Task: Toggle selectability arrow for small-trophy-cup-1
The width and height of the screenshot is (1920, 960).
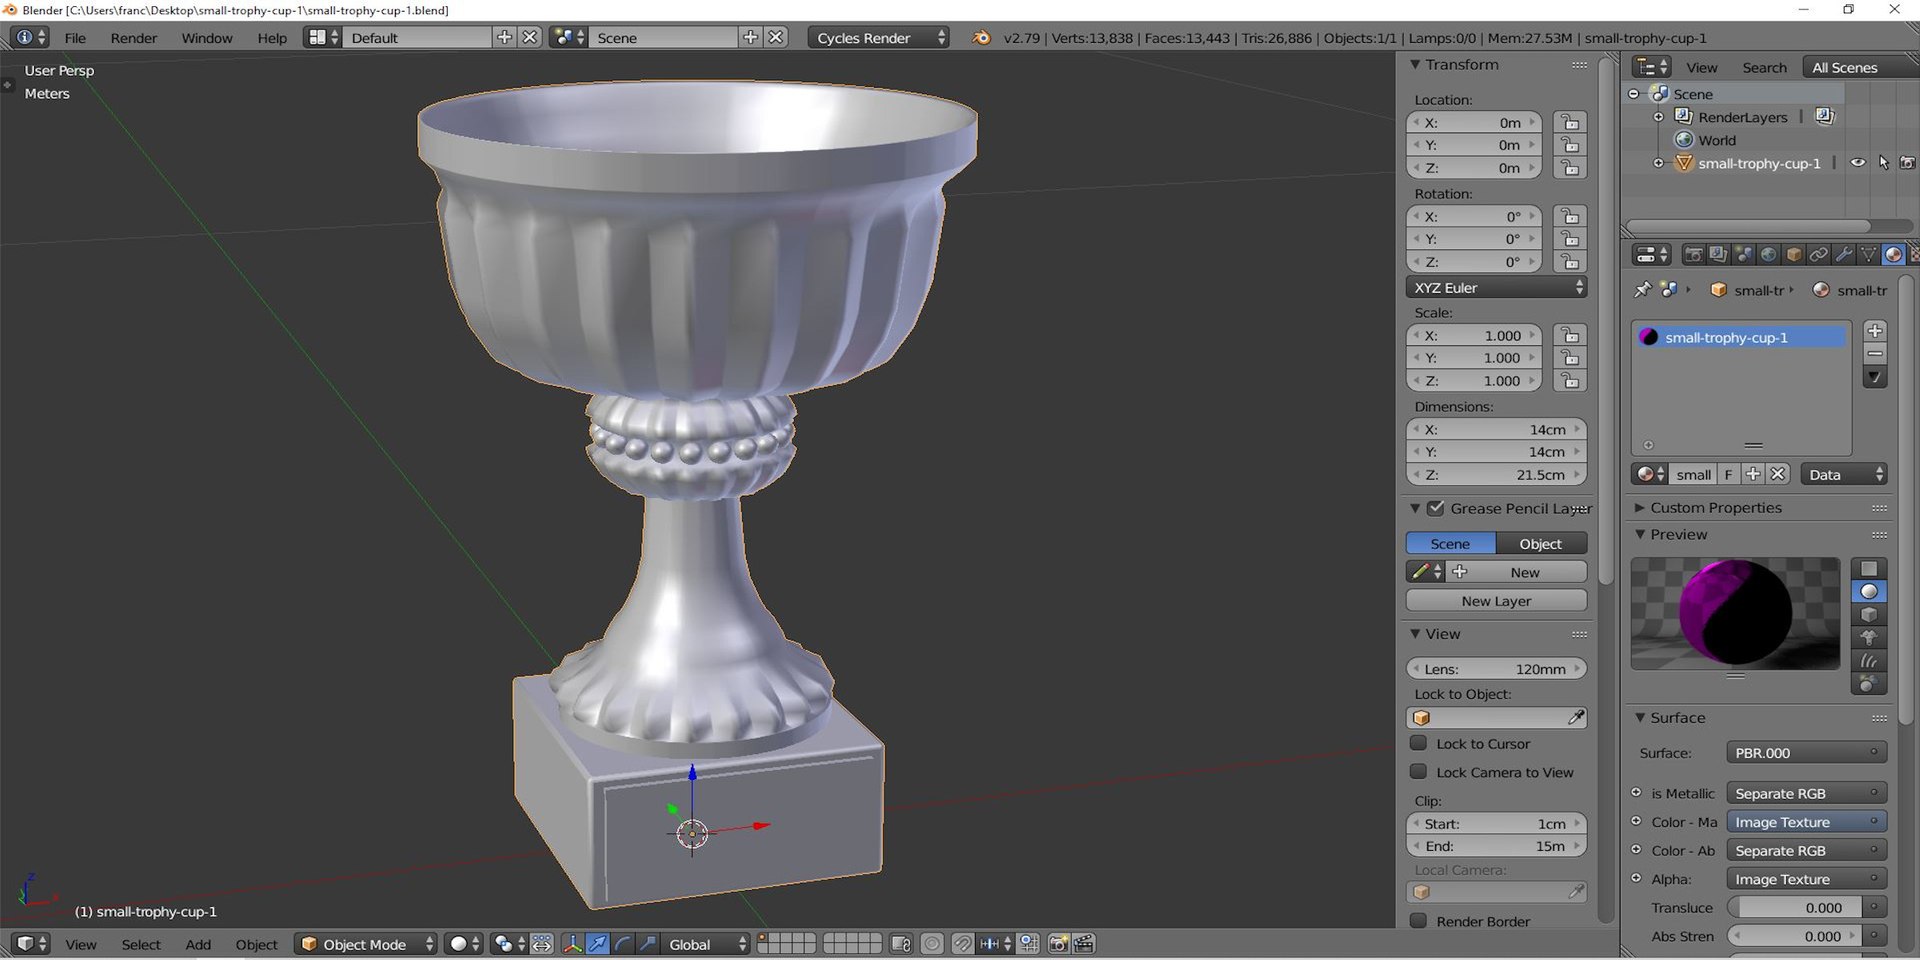Action: pos(1883,163)
